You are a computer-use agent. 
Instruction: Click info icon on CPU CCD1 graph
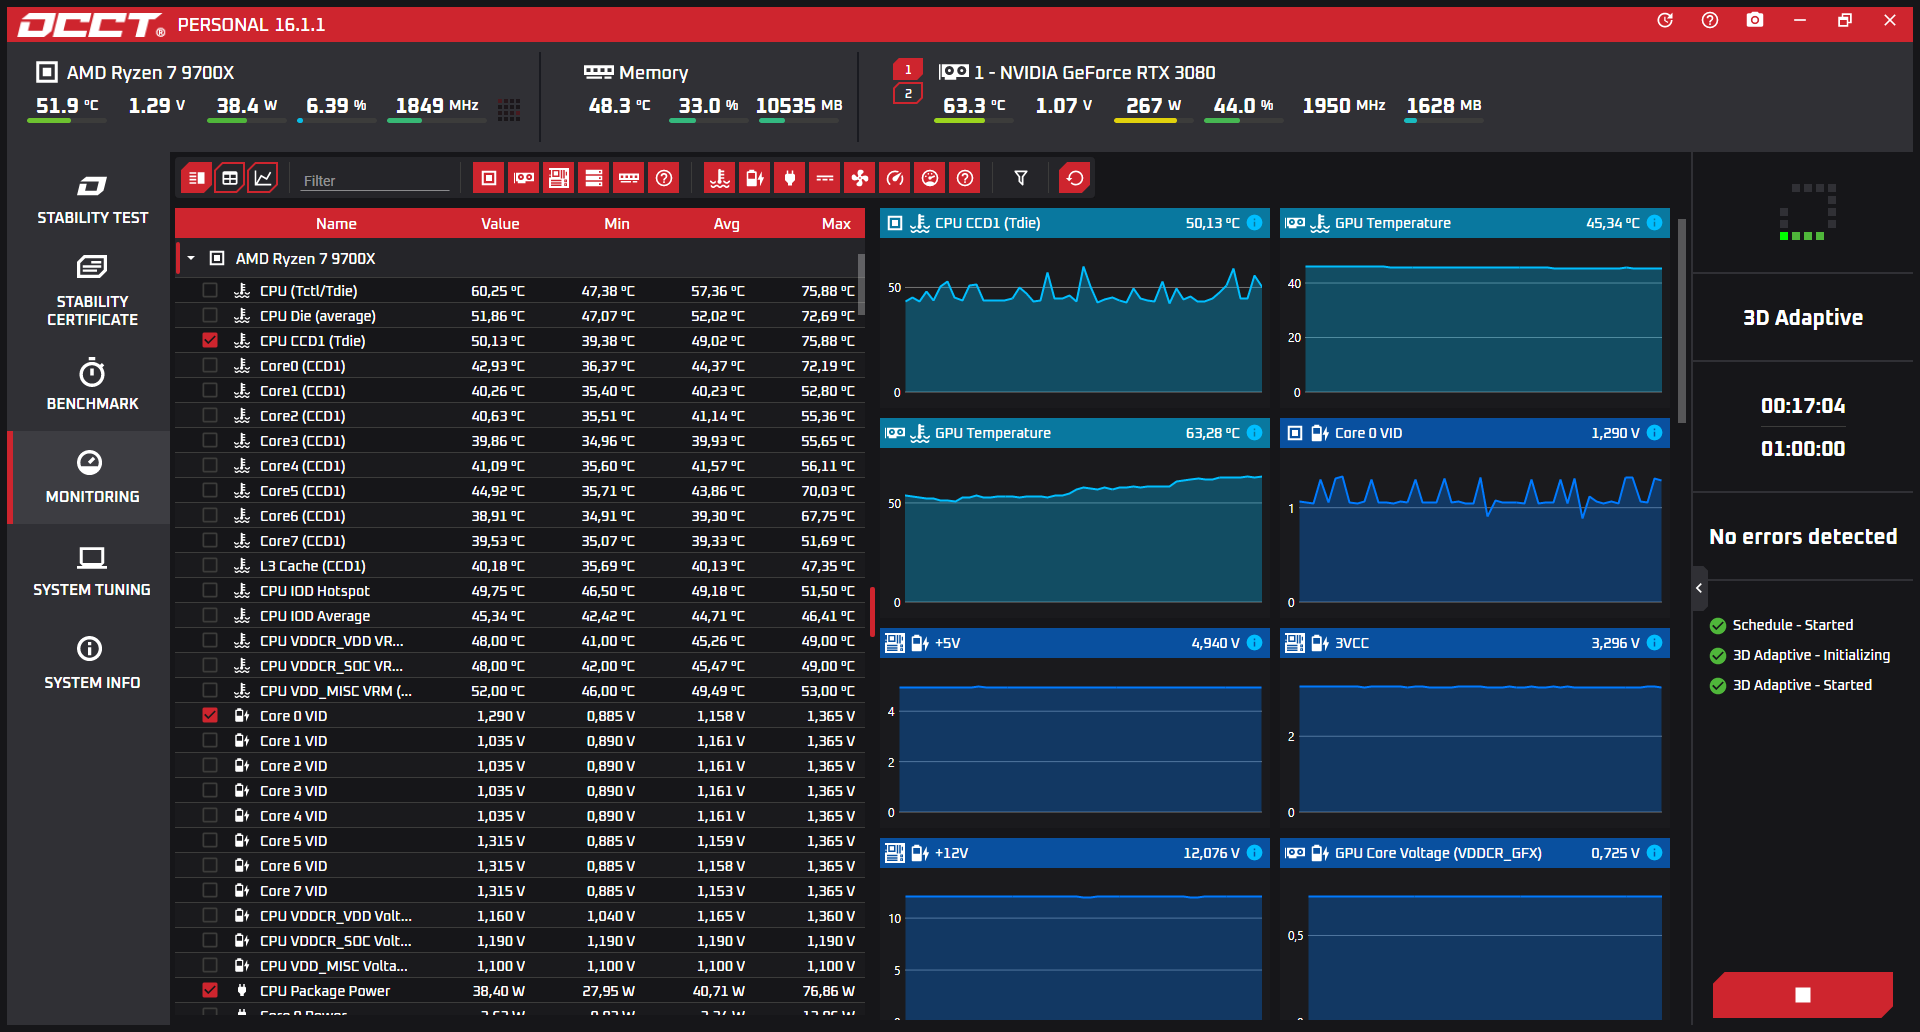pos(1254,223)
